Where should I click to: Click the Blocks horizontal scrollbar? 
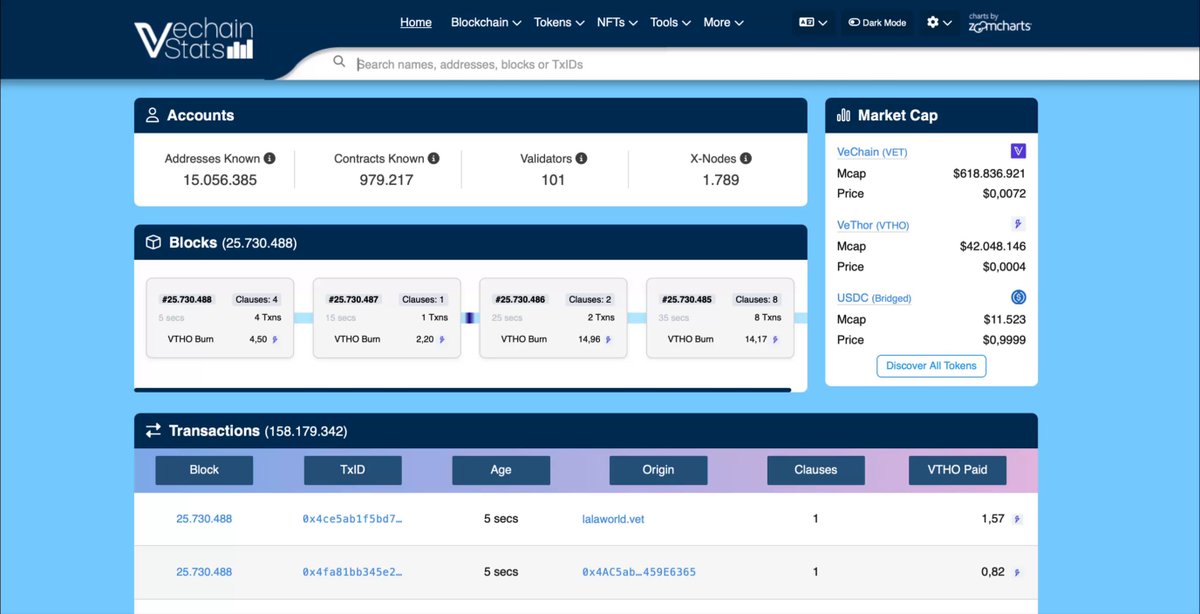[x=462, y=390]
